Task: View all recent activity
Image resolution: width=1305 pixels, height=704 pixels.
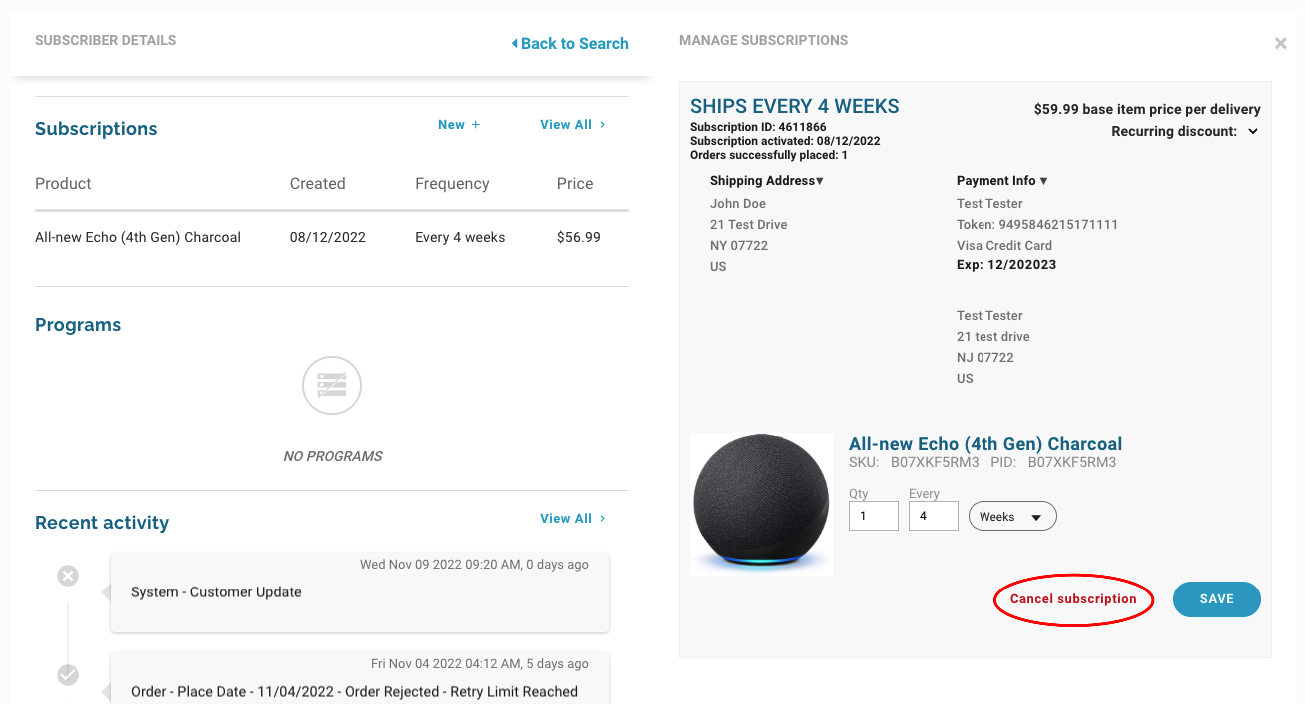Action: (572, 519)
